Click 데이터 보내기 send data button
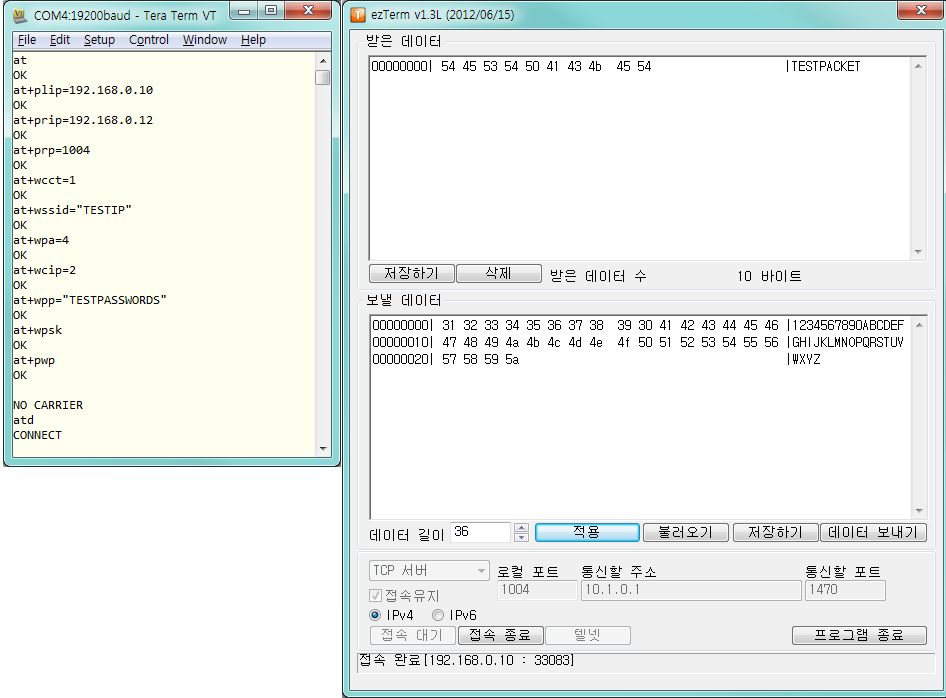Viewport: 946px width, 698px height. (873, 532)
